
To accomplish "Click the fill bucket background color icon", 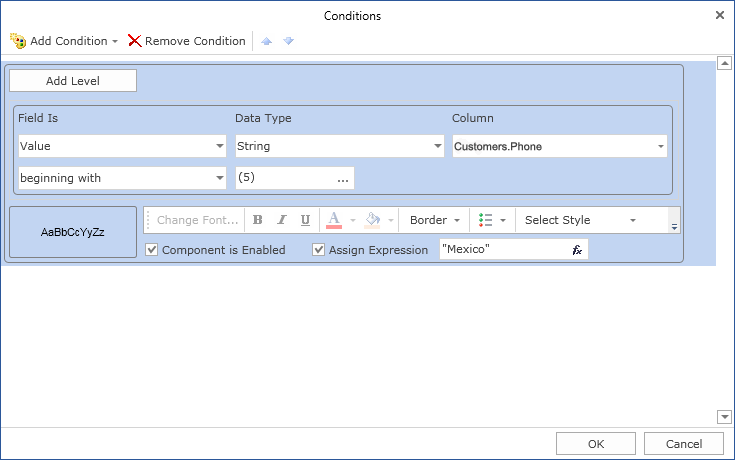I will [373, 220].
